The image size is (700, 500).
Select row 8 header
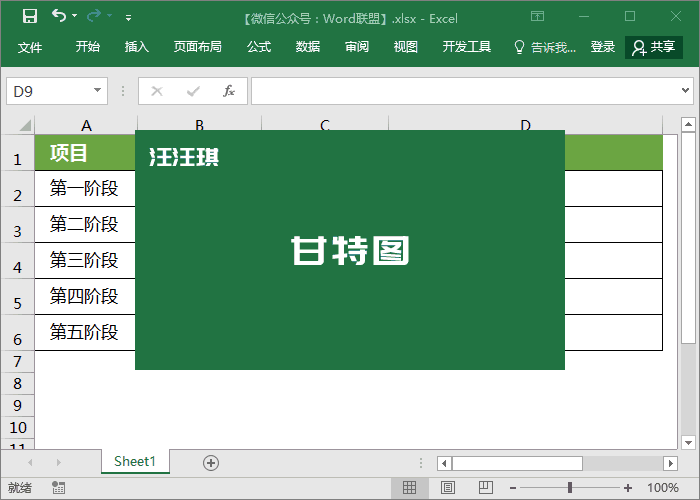17,383
